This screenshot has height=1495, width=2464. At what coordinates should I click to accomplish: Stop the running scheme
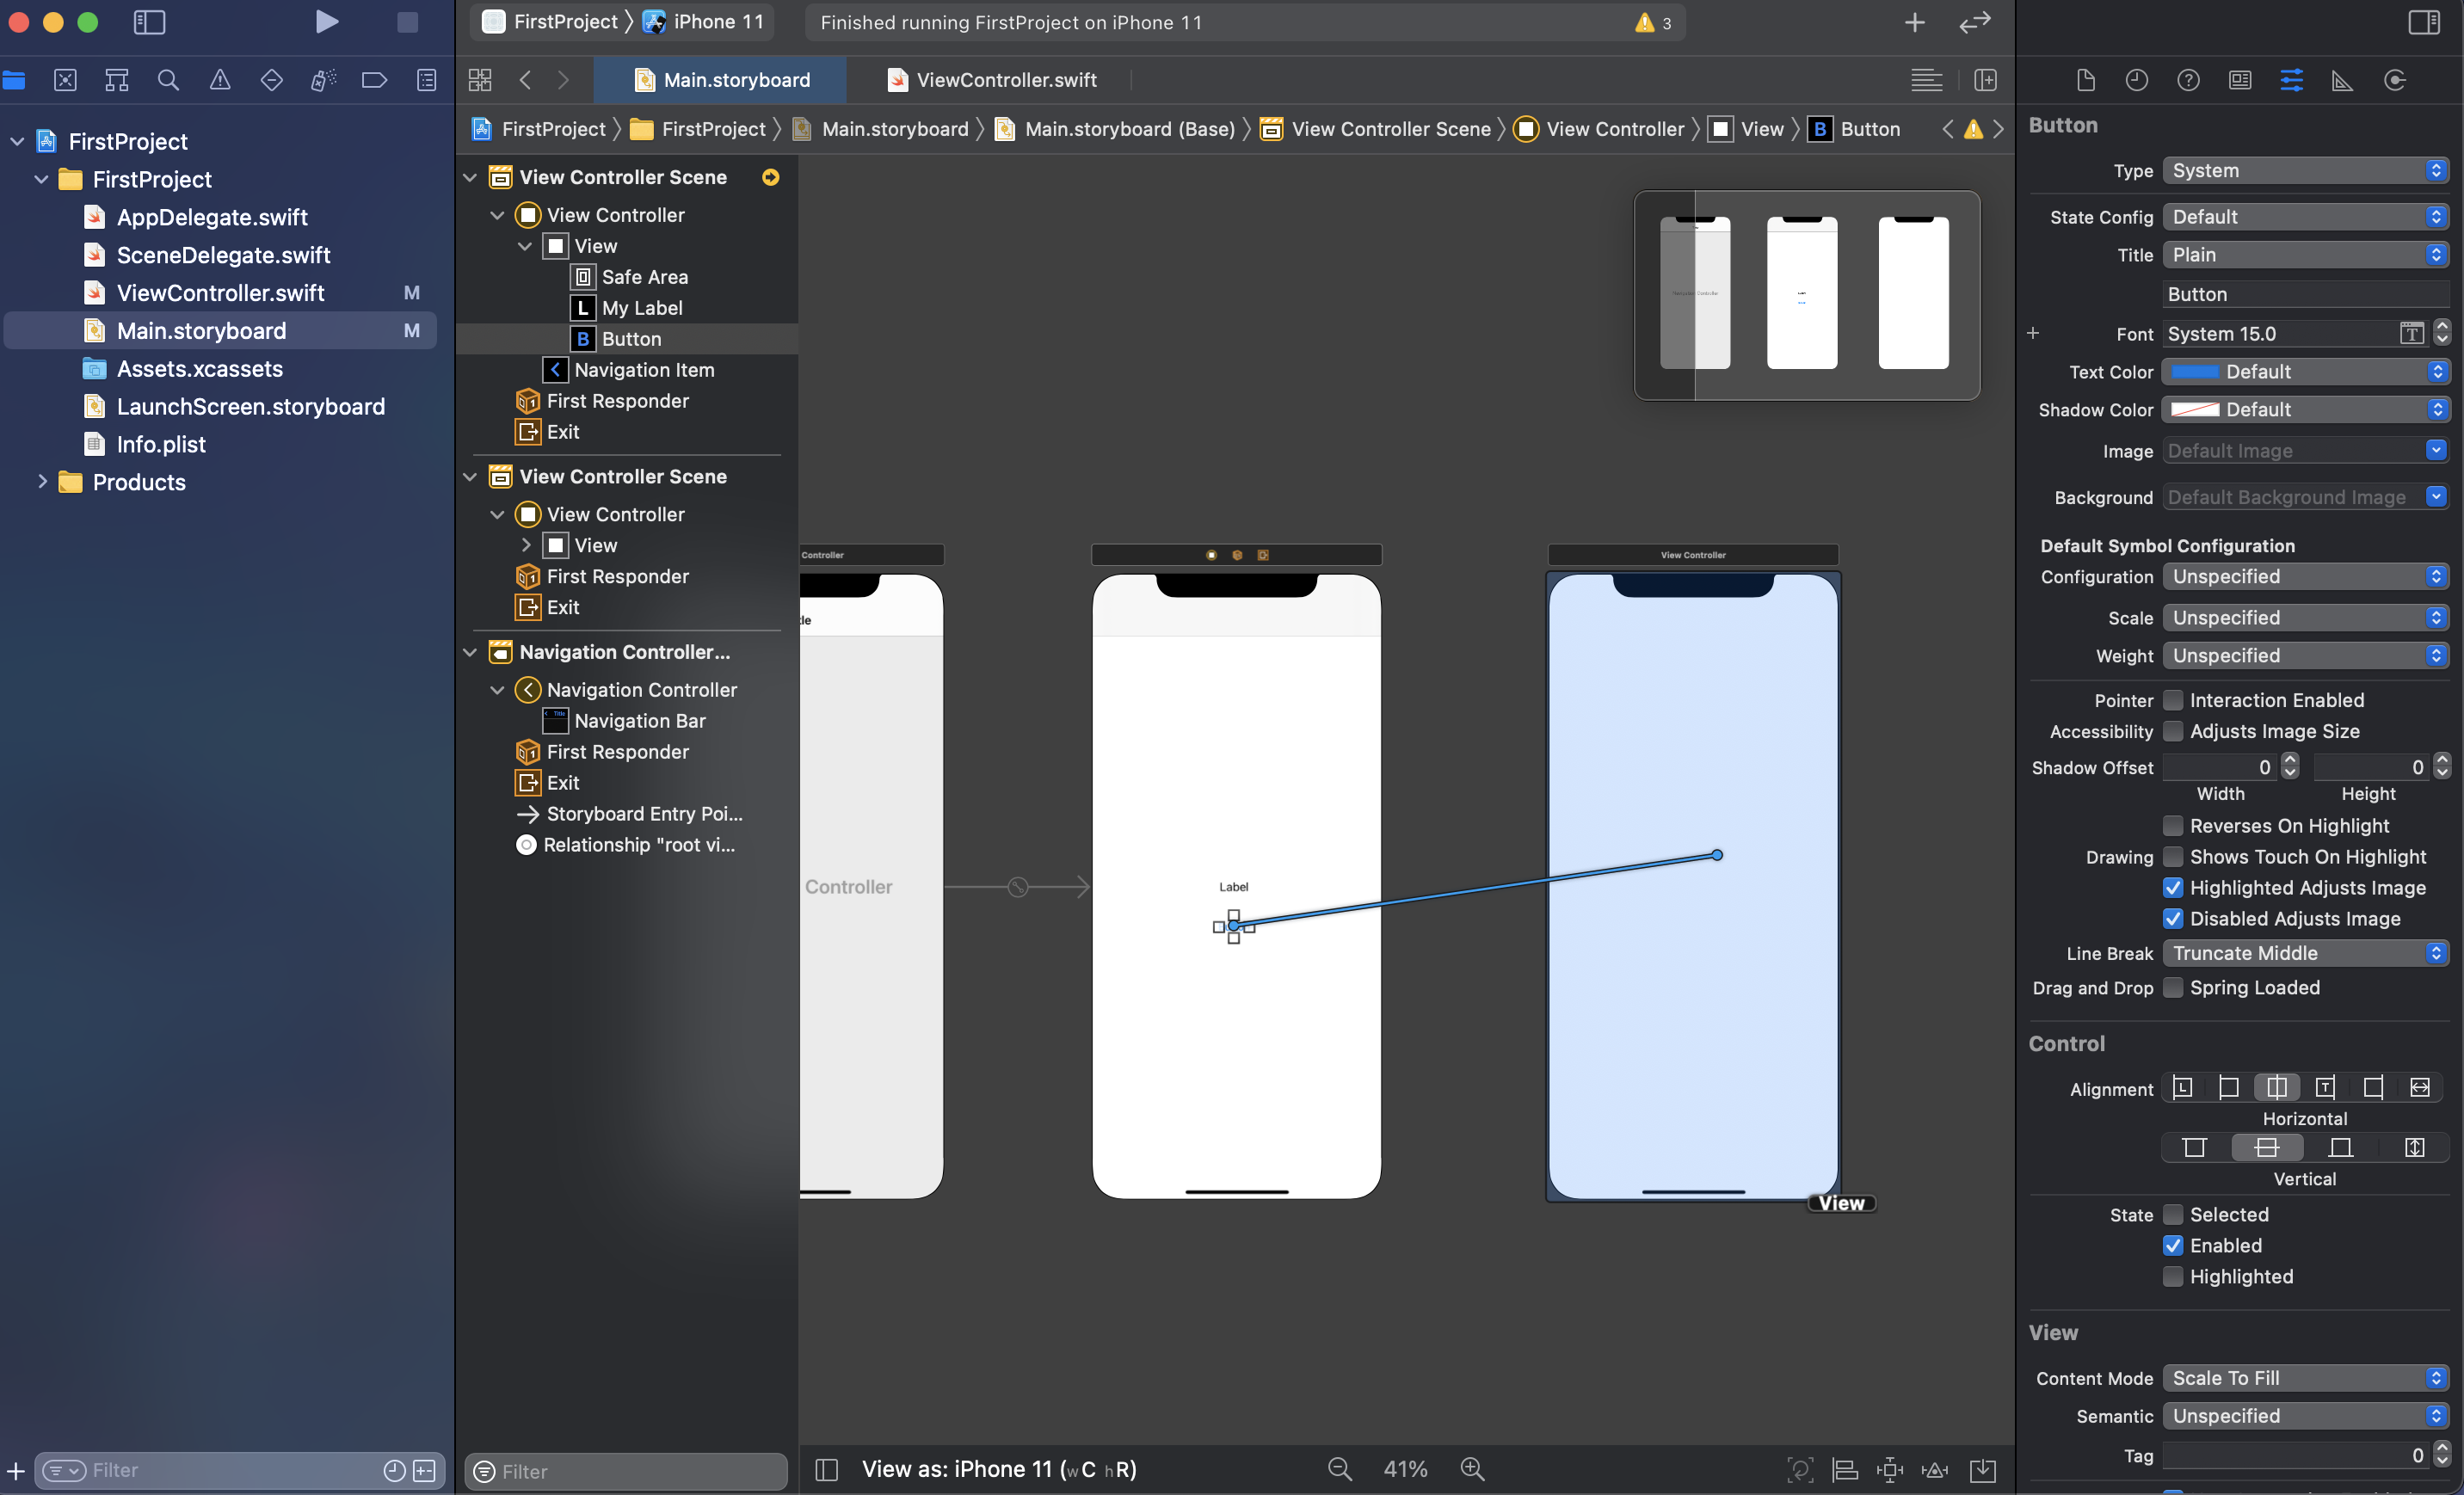click(x=407, y=22)
